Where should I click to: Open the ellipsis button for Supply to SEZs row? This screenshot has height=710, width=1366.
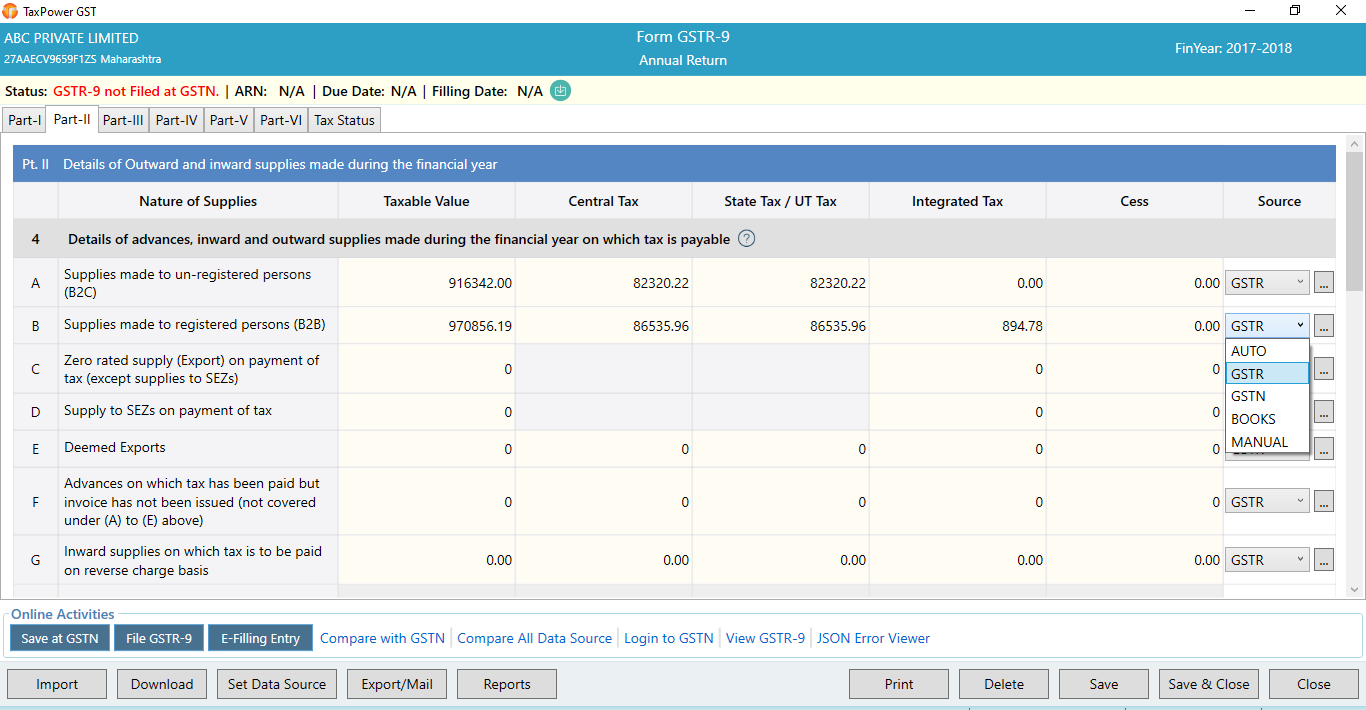[1324, 412]
